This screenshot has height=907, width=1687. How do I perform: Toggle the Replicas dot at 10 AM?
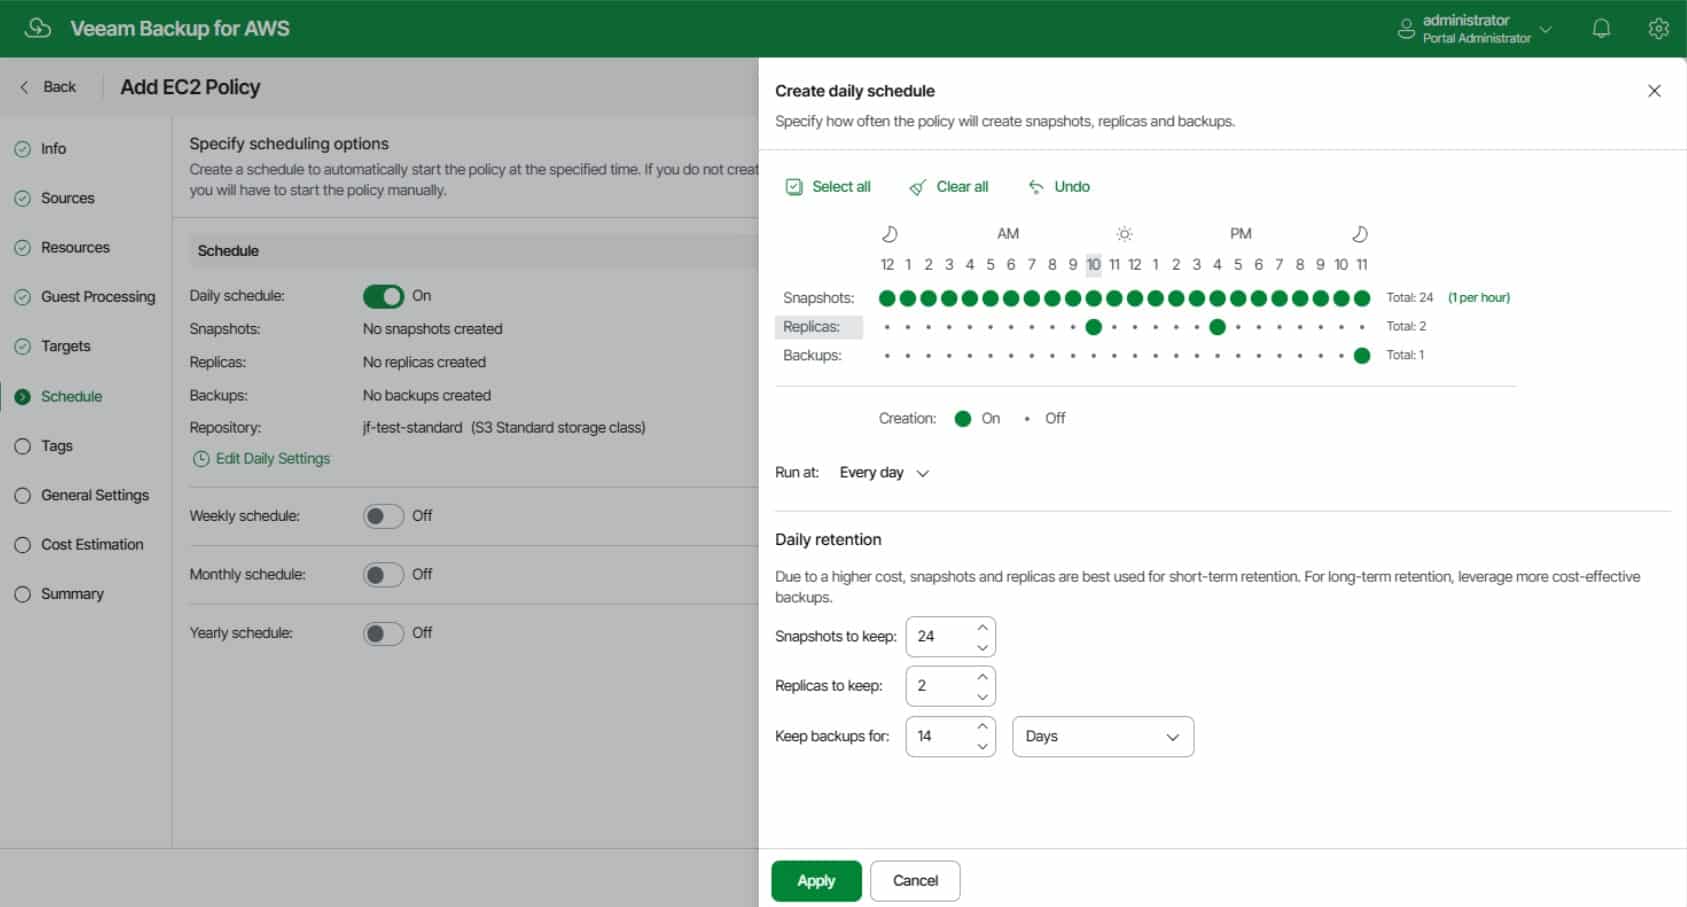click(x=1093, y=327)
